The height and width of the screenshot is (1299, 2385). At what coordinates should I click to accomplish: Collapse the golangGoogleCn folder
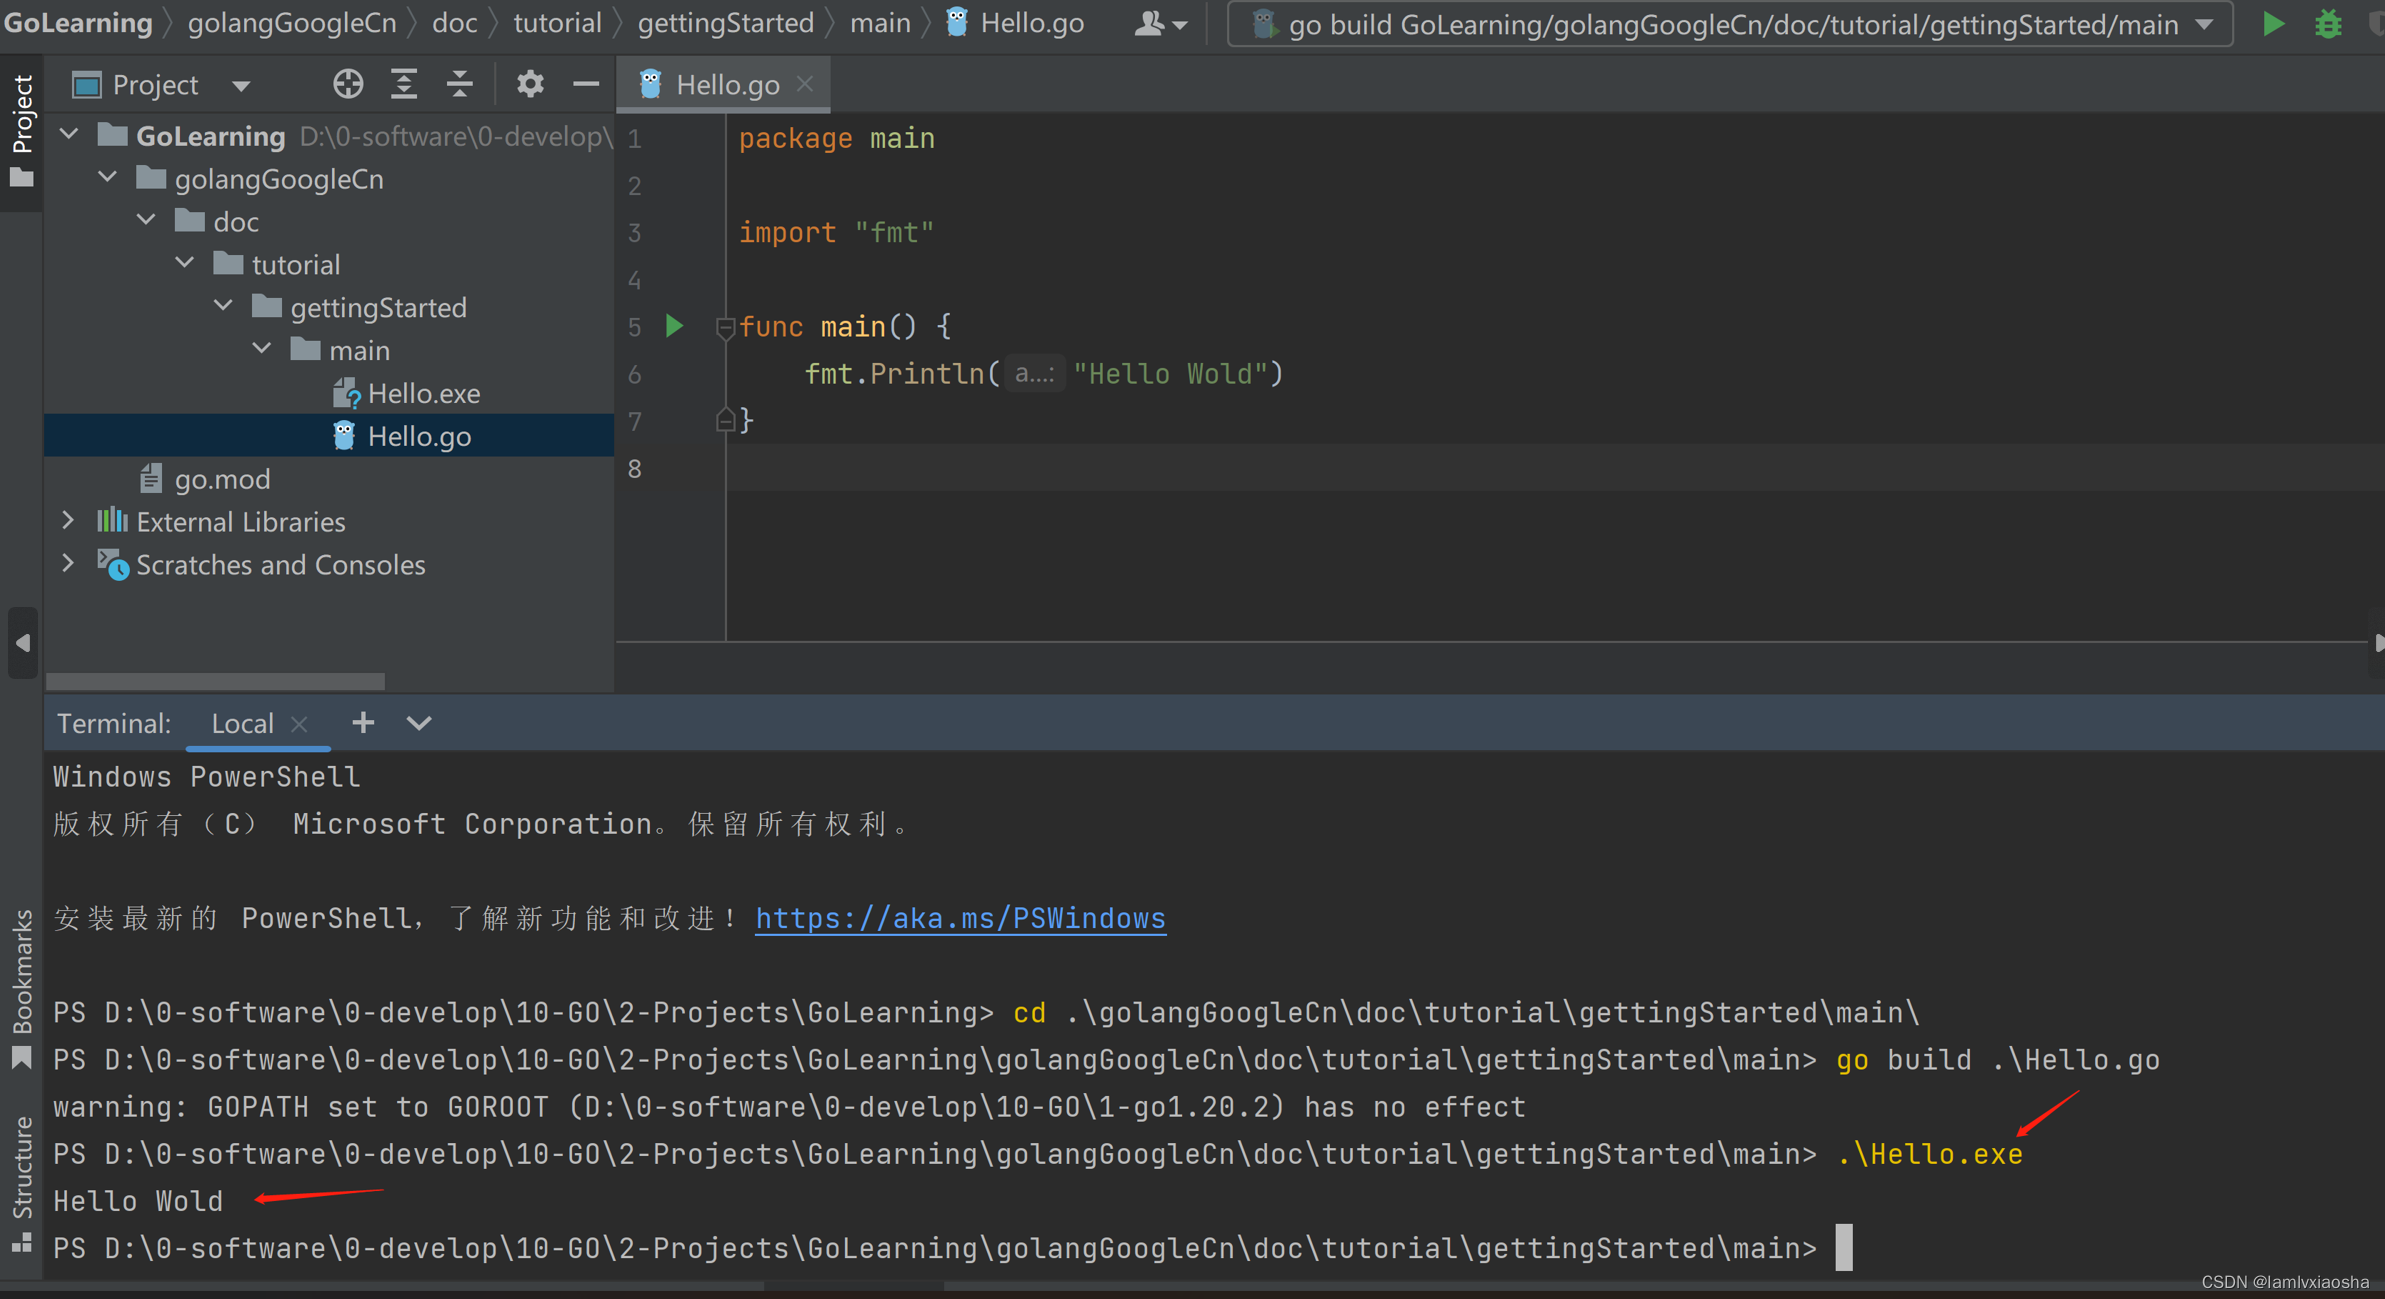108,178
